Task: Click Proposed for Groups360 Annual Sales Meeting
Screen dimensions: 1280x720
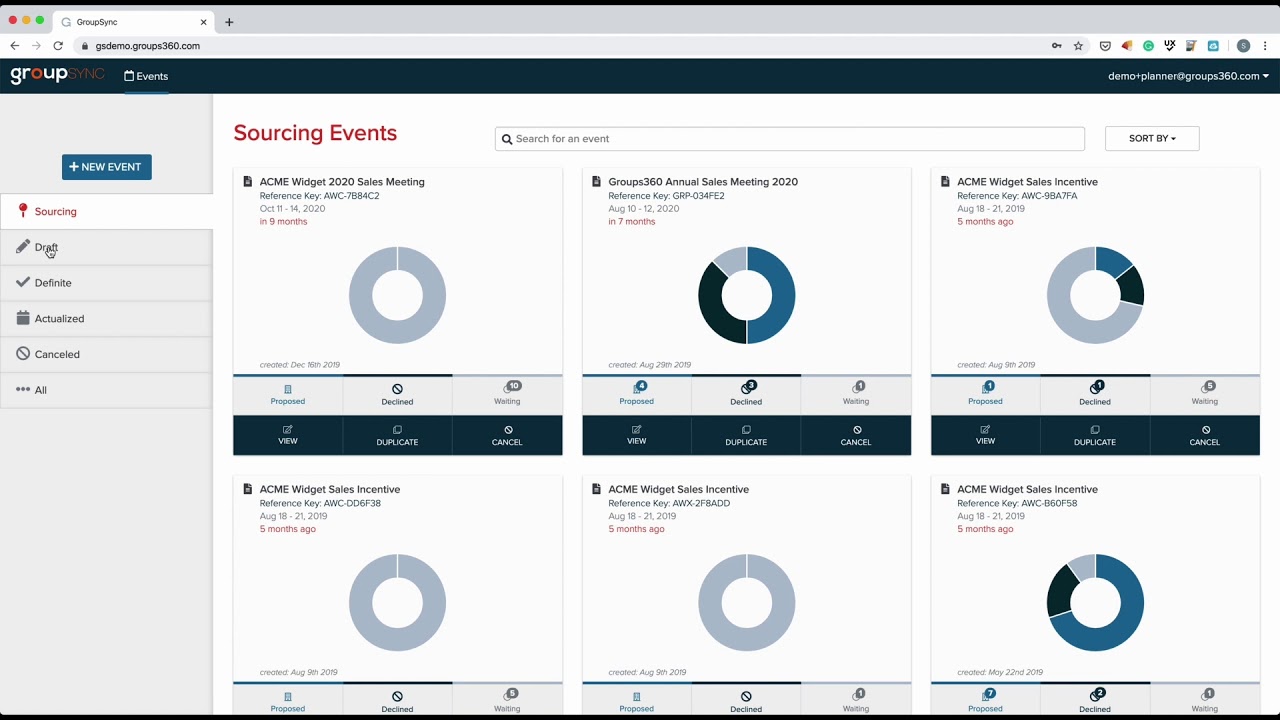Action: [637, 395]
